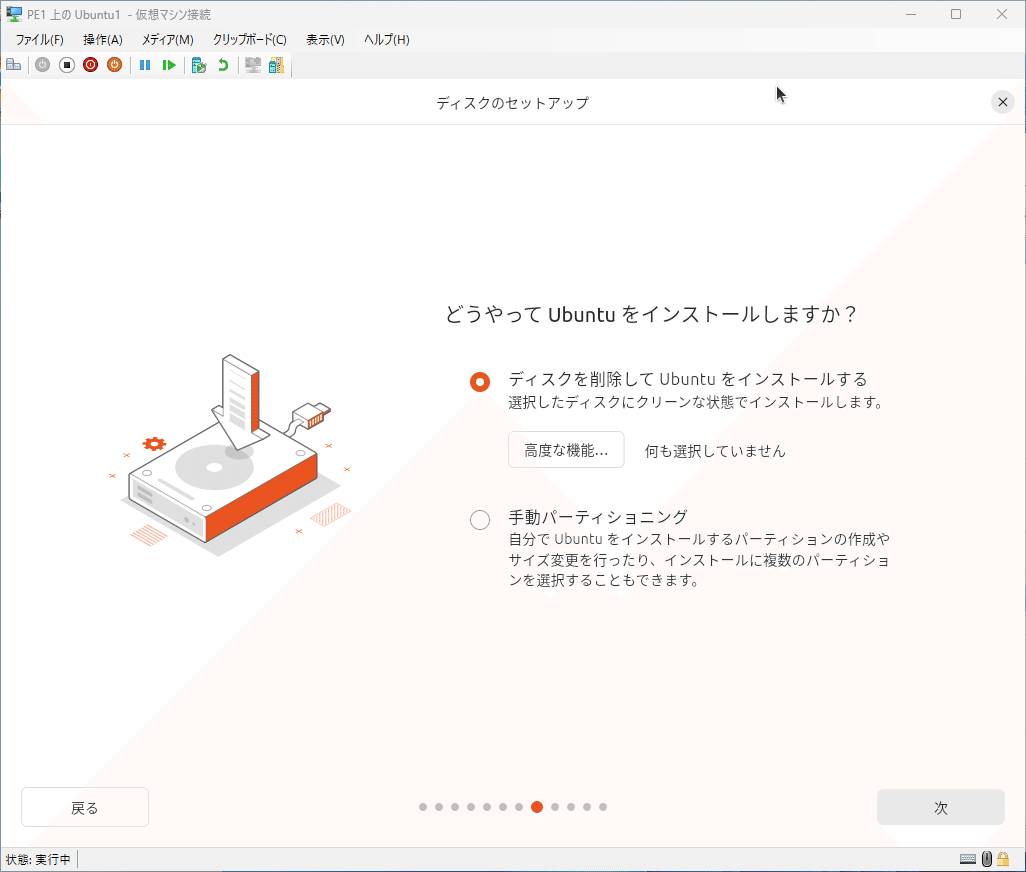Shut down the VM with the red power icon
1026x872 pixels.
click(90, 65)
